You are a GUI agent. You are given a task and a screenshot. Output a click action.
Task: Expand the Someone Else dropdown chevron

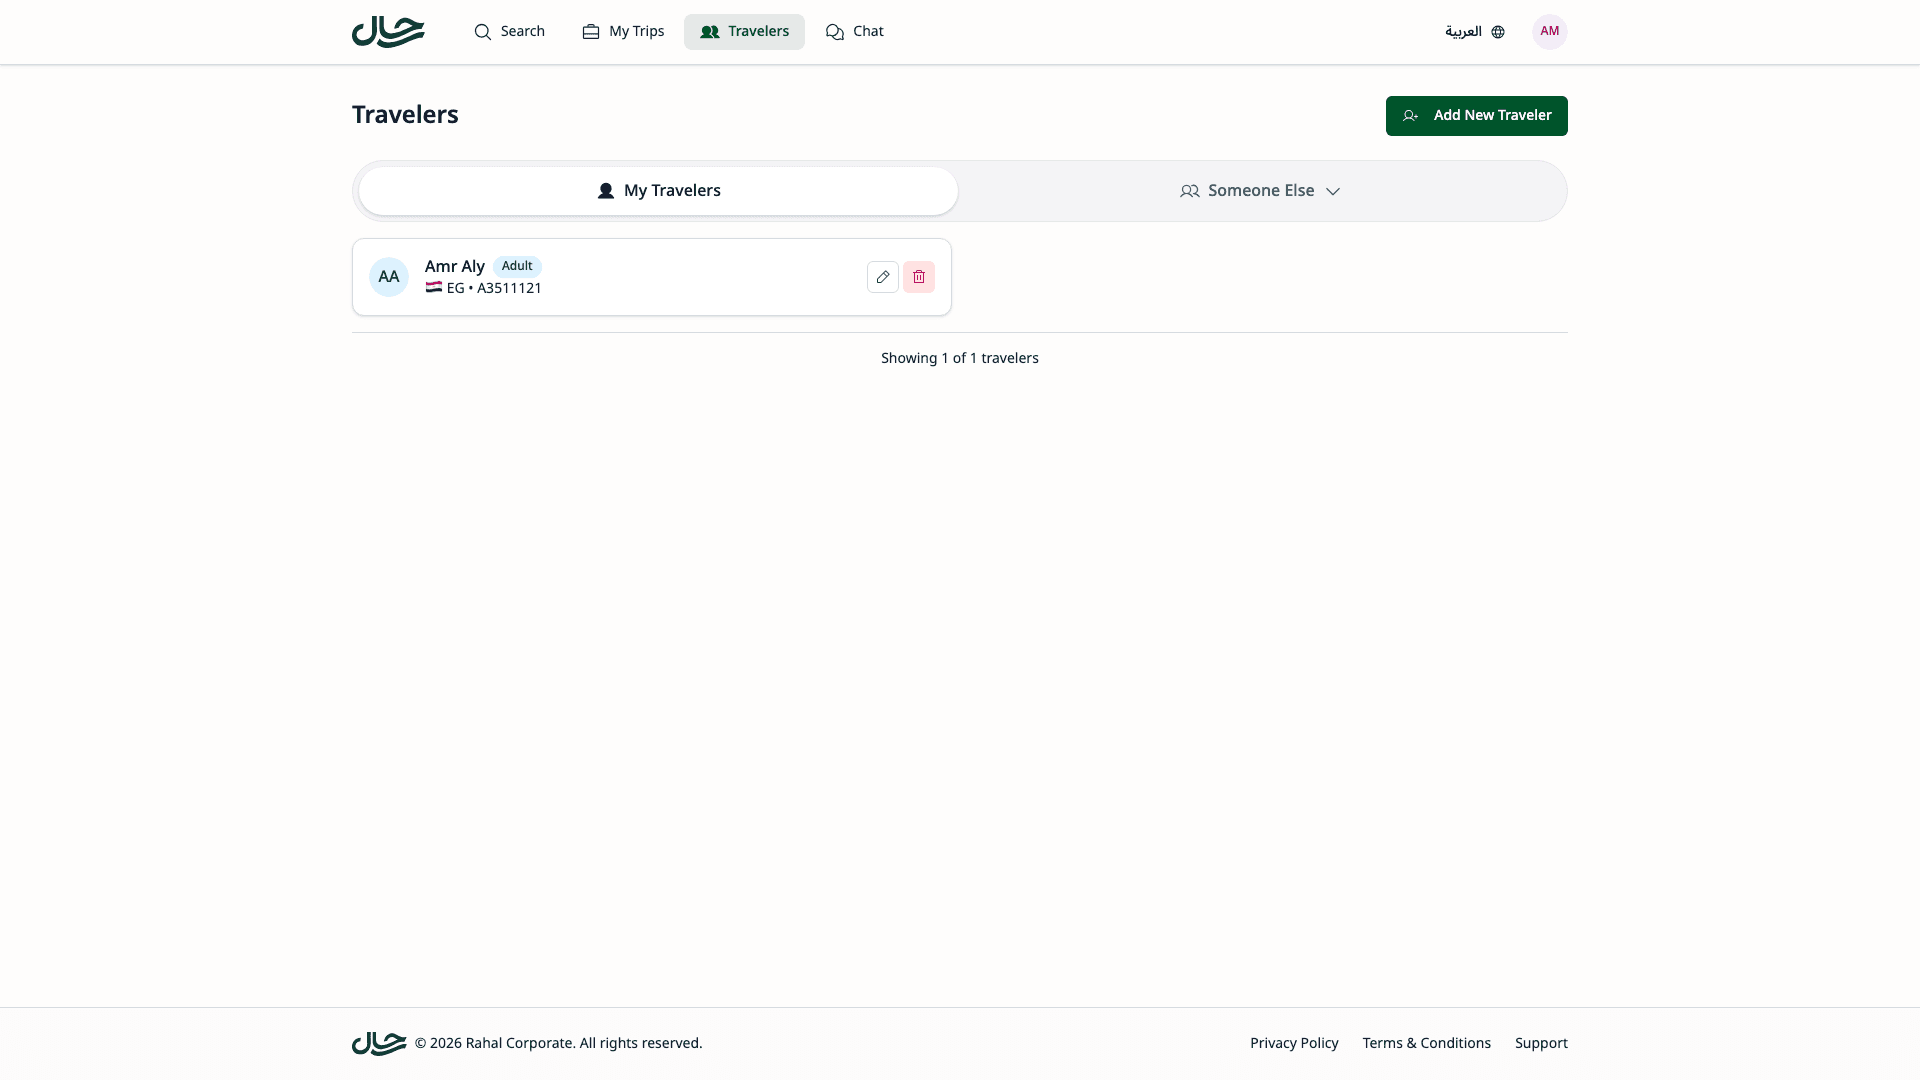coord(1334,191)
